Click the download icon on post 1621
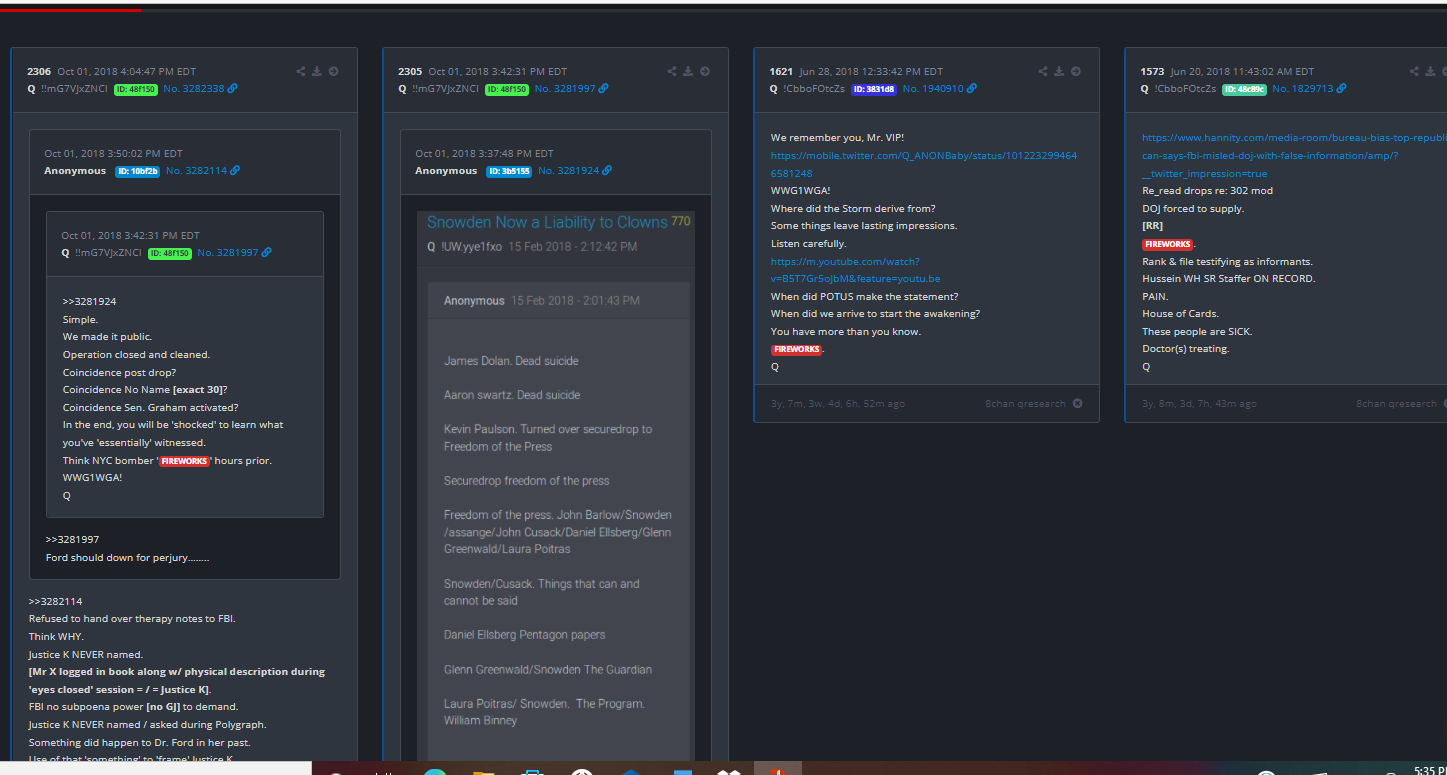The height and width of the screenshot is (775, 1447). [1059, 71]
